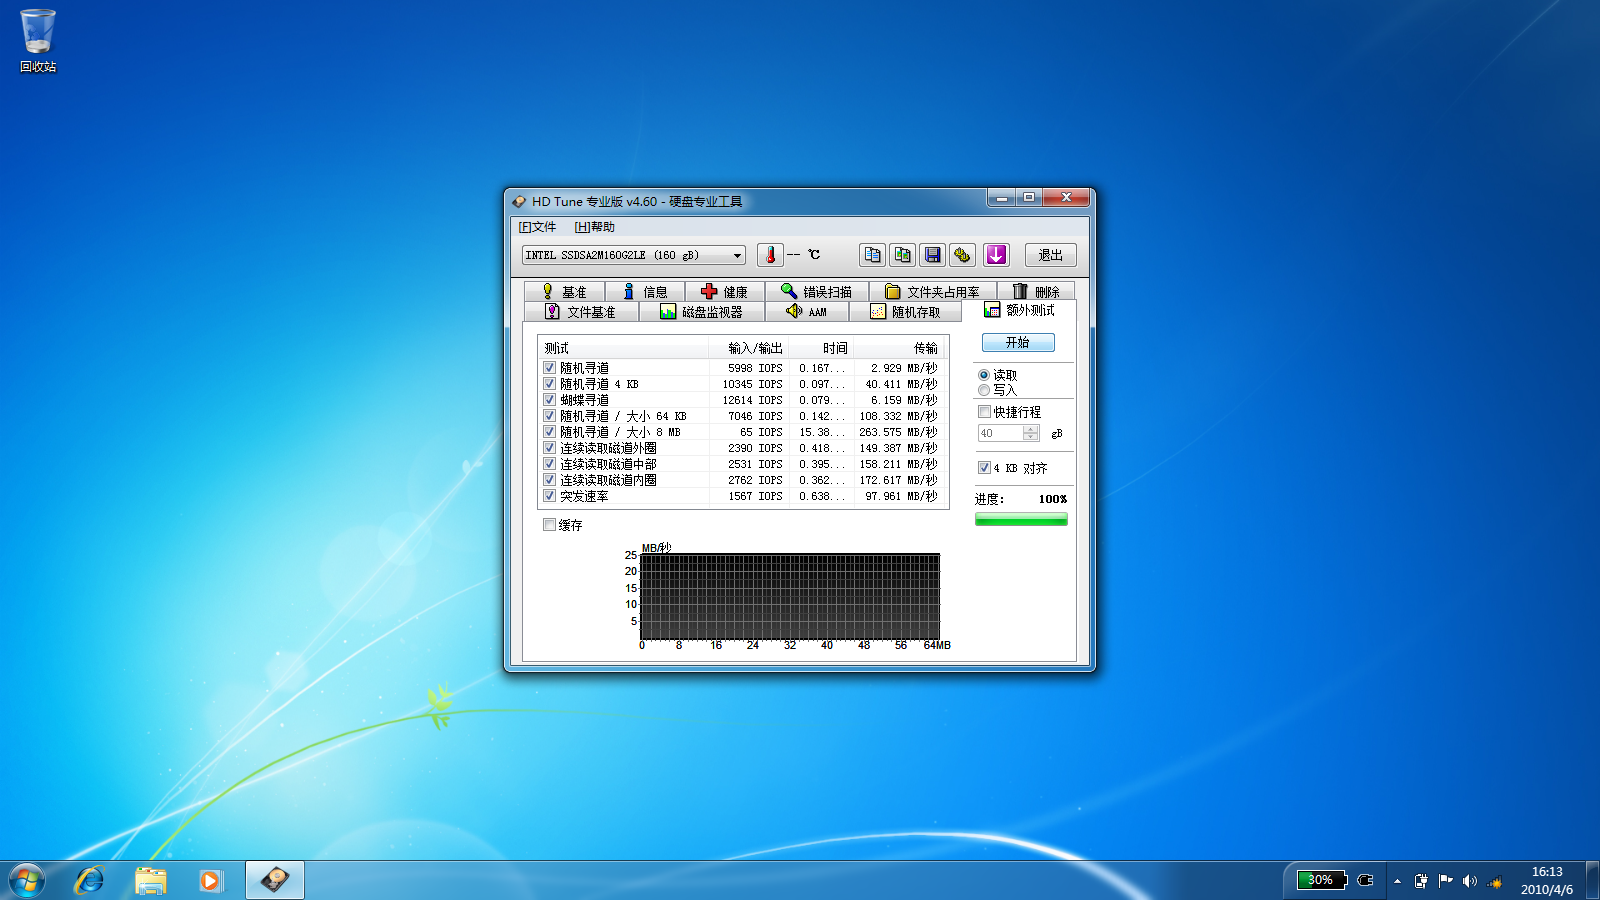Viewport: 1600px width, 900px height.
Task: Click the 测试 column header
Action: coord(624,348)
